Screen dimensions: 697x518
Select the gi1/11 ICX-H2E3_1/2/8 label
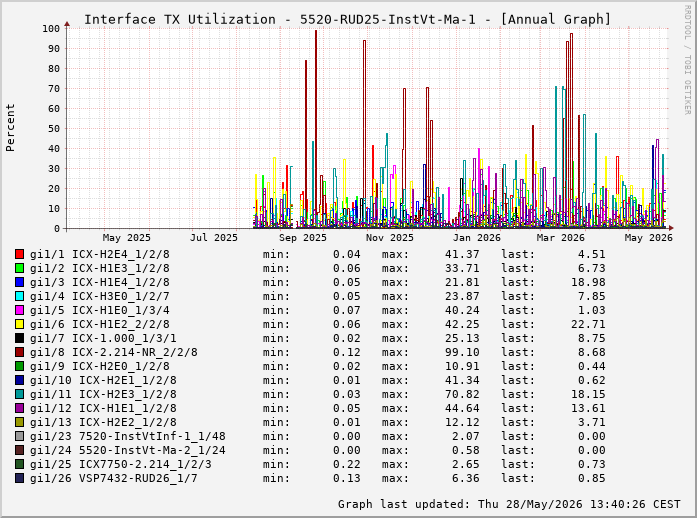pyautogui.click(x=103, y=394)
